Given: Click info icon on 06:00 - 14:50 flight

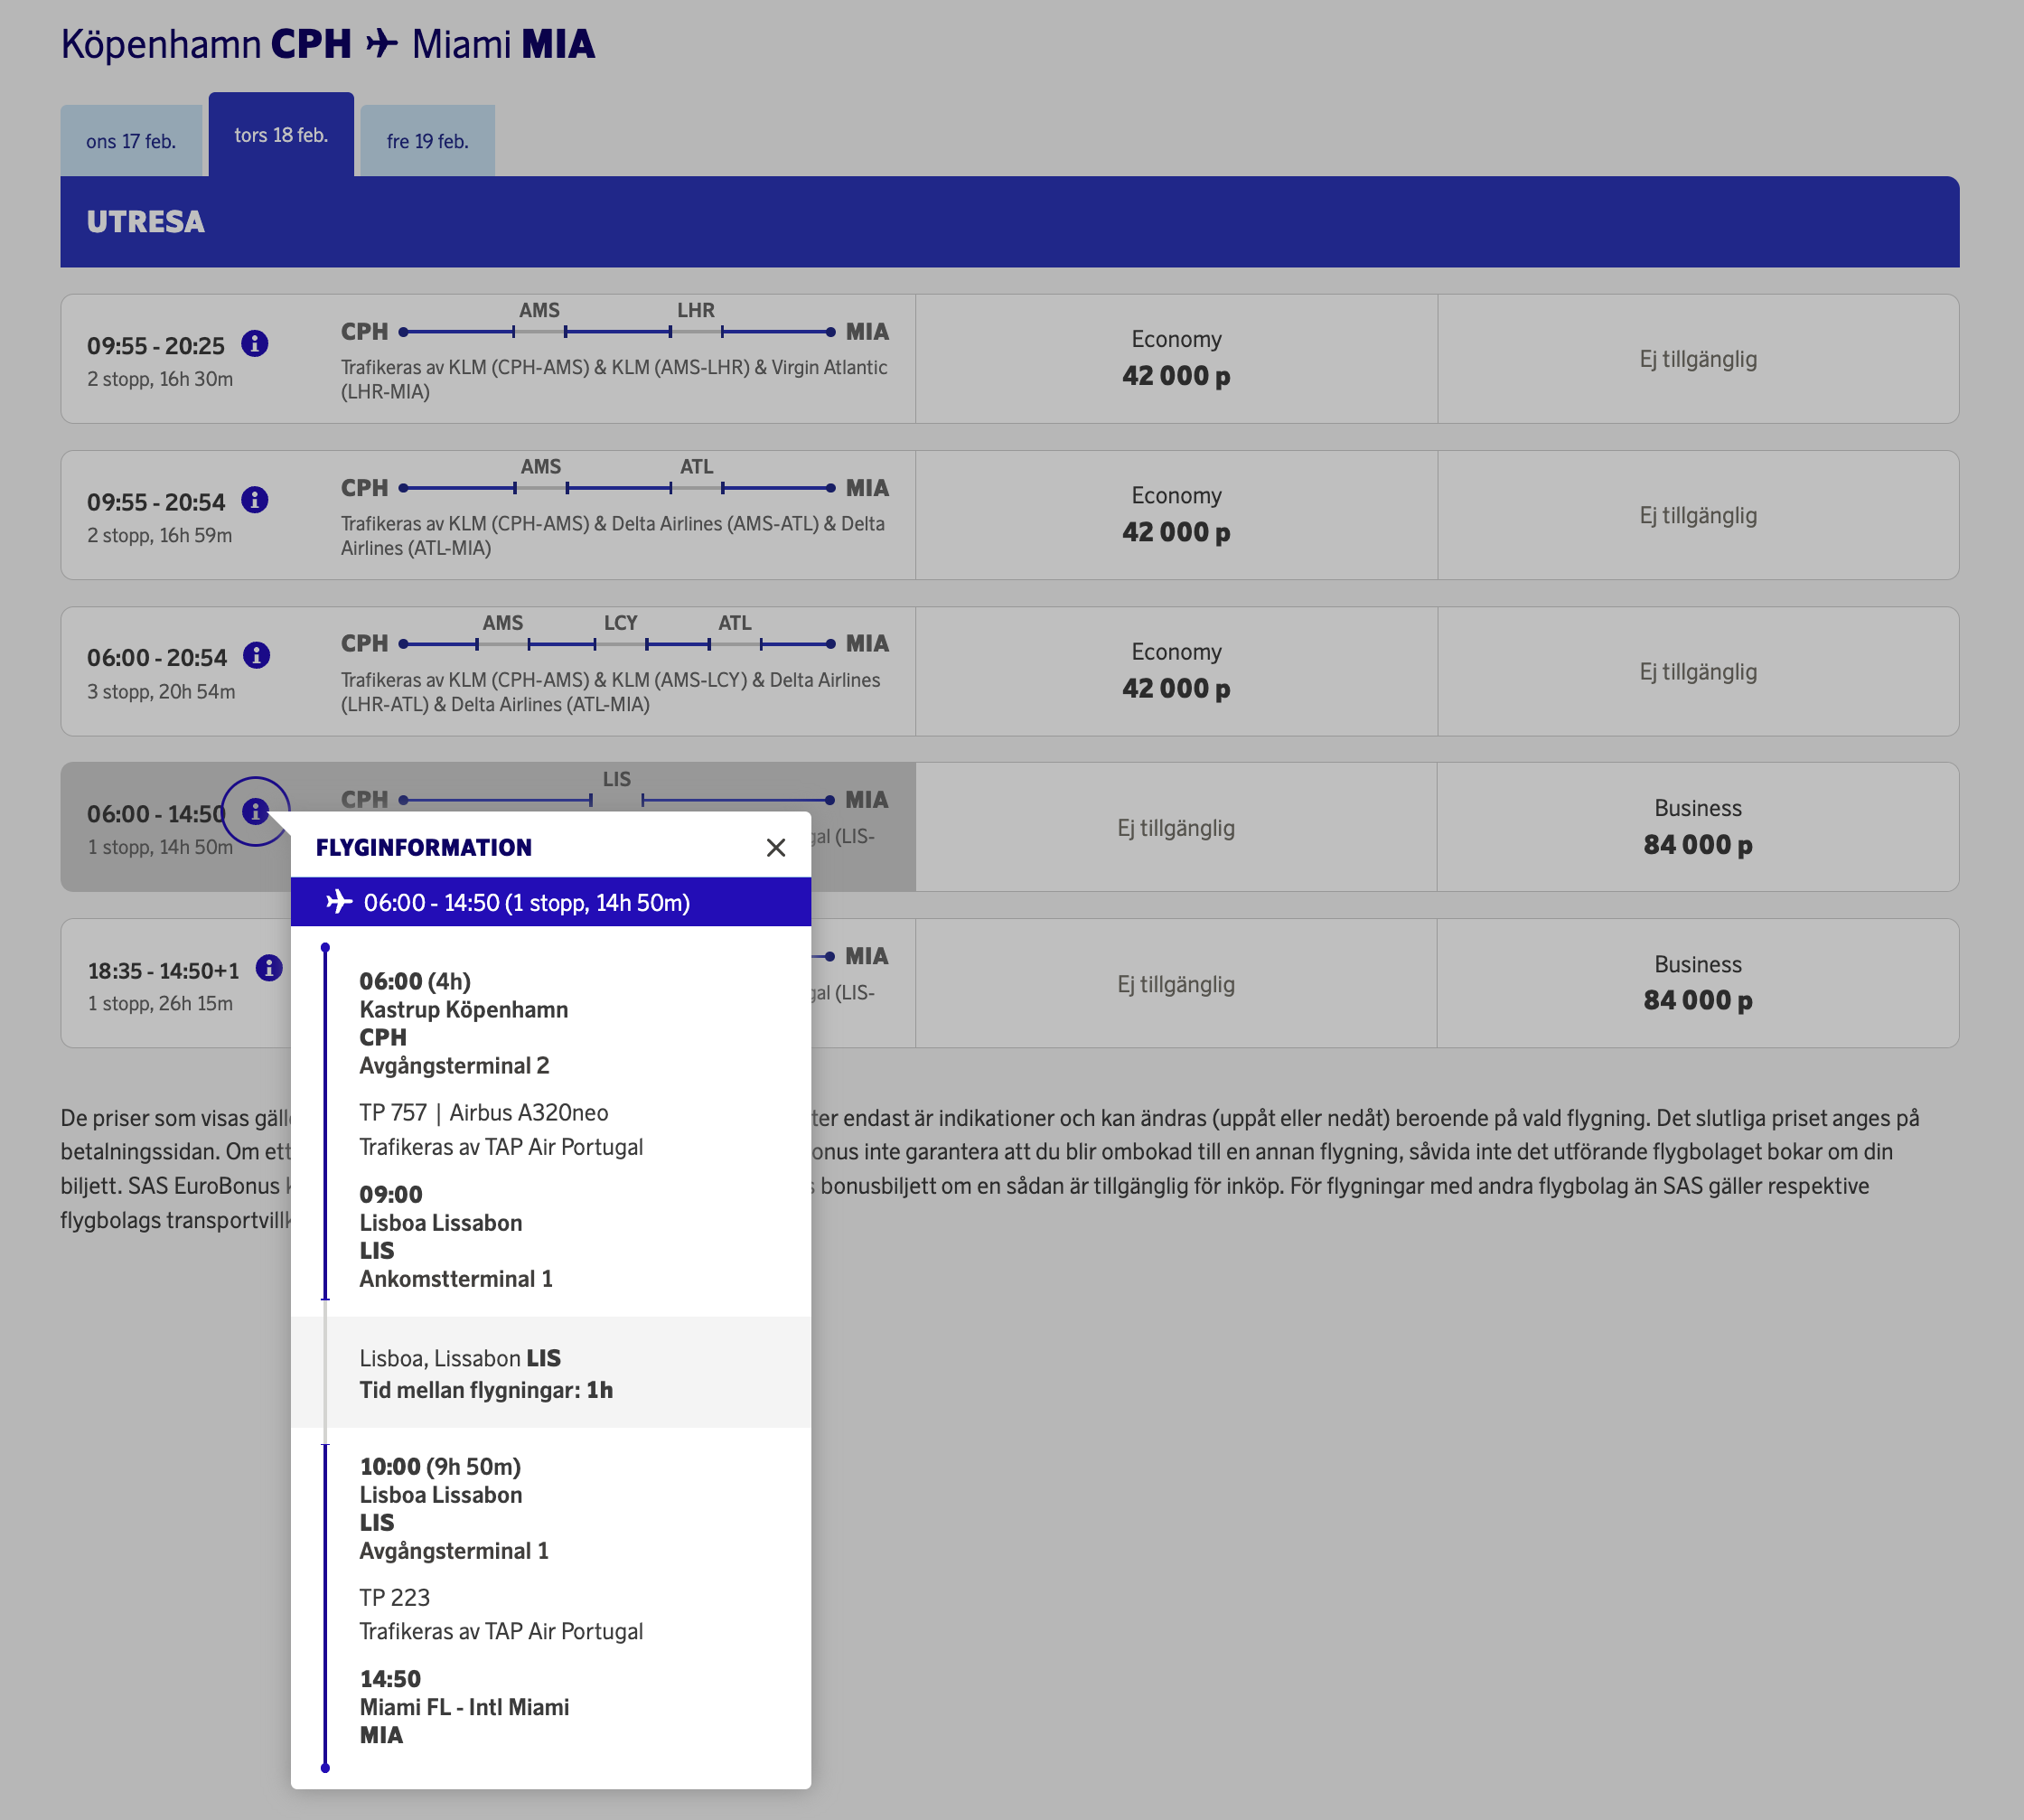Looking at the screenshot, I should [255, 812].
